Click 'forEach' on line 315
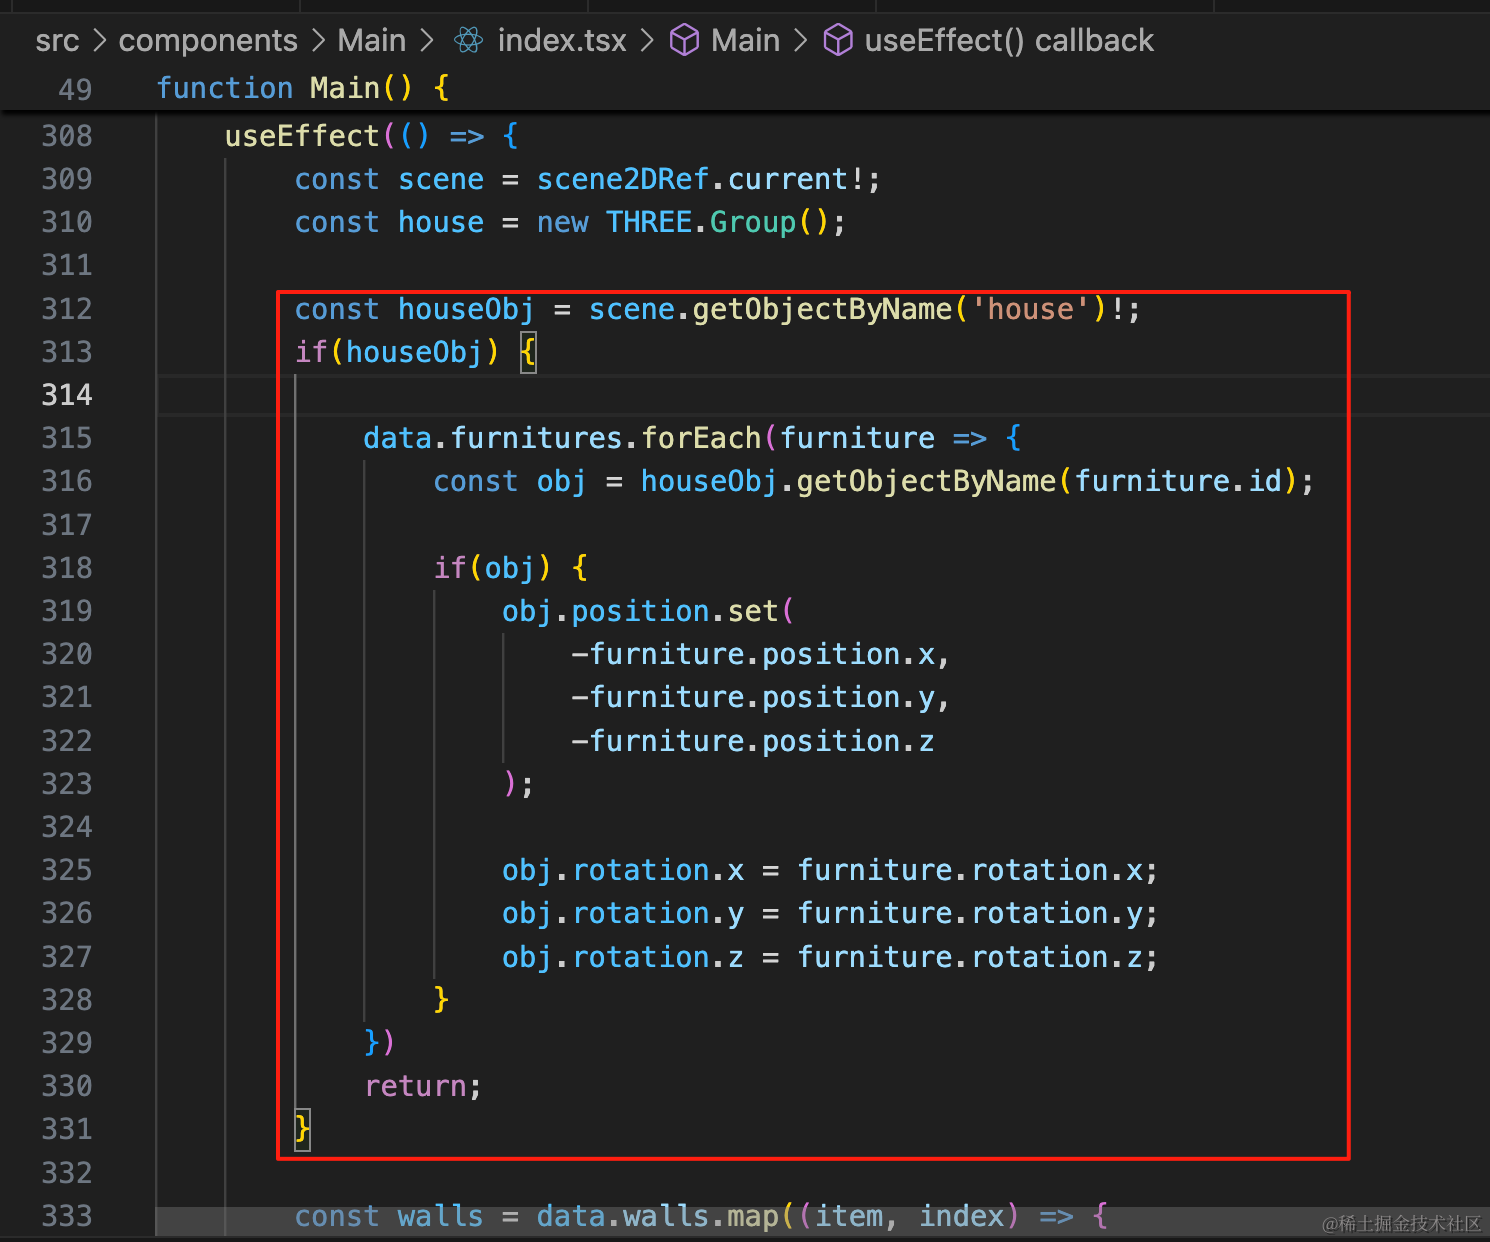1490x1242 pixels. pos(701,438)
